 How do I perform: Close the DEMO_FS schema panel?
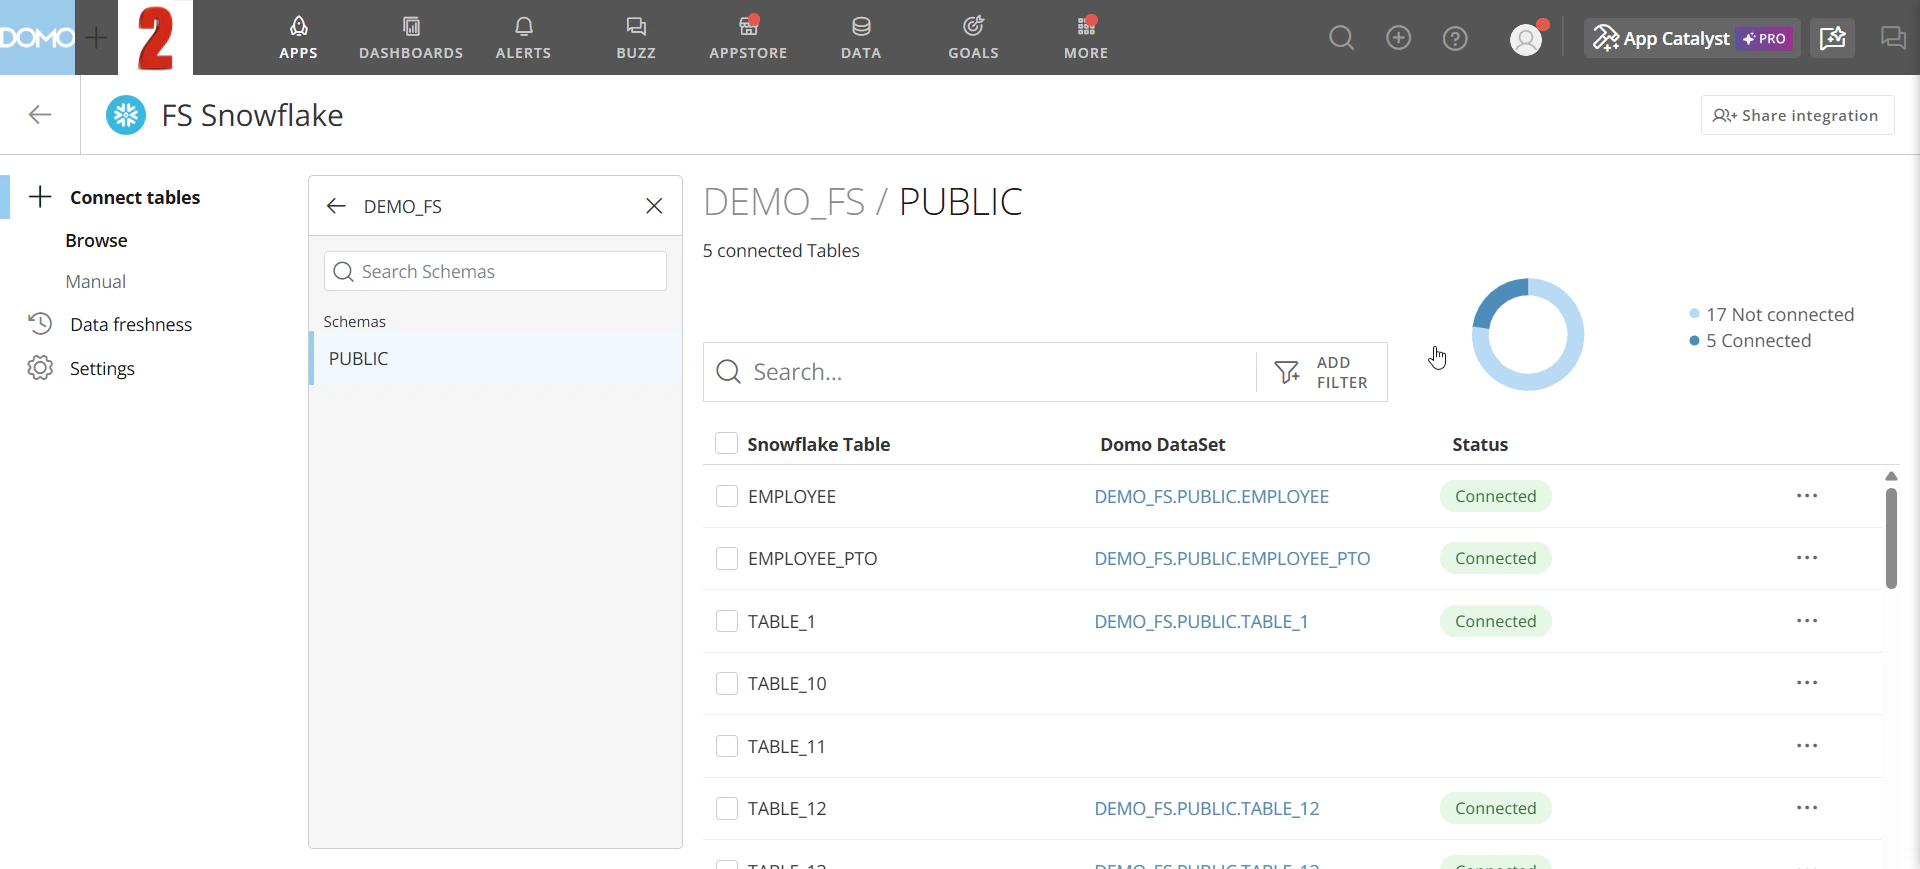[654, 206]
